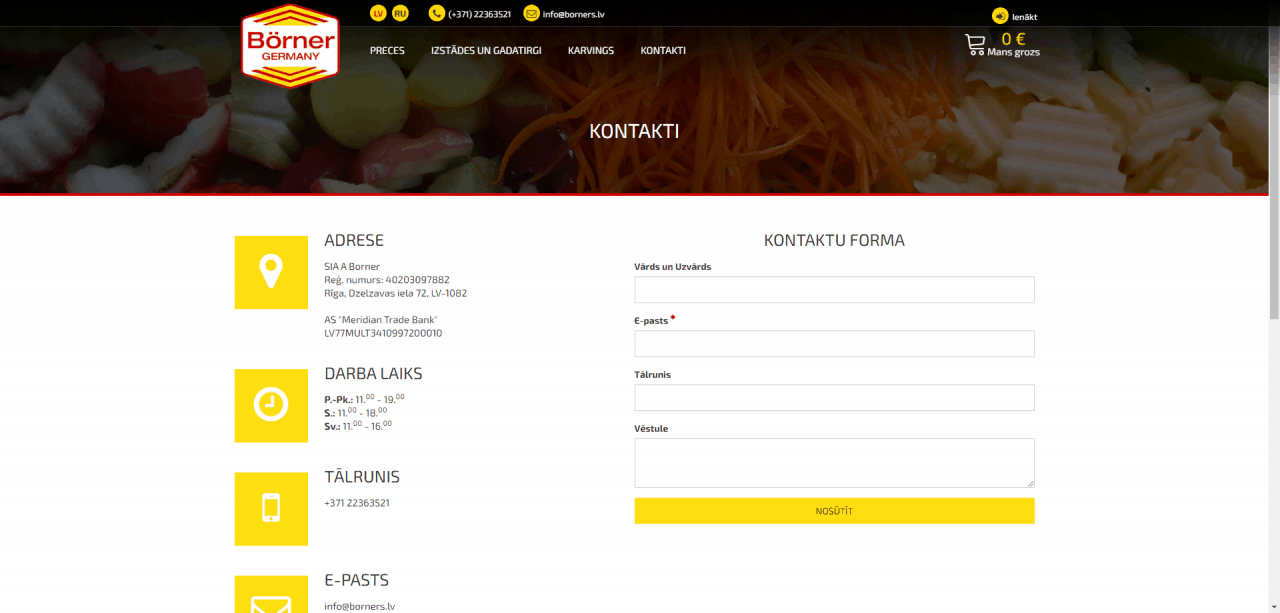Click the "SIA A Borner" text
1280x613 pixels.
pyautogui.click(x=352, y=266)
